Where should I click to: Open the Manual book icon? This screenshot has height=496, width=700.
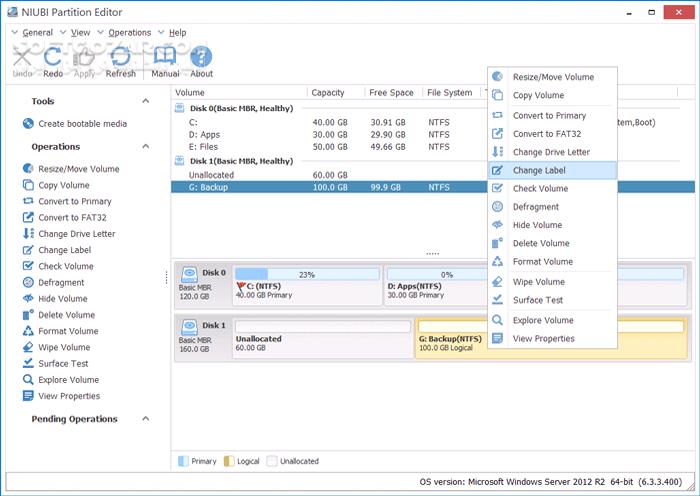point(165,57)
